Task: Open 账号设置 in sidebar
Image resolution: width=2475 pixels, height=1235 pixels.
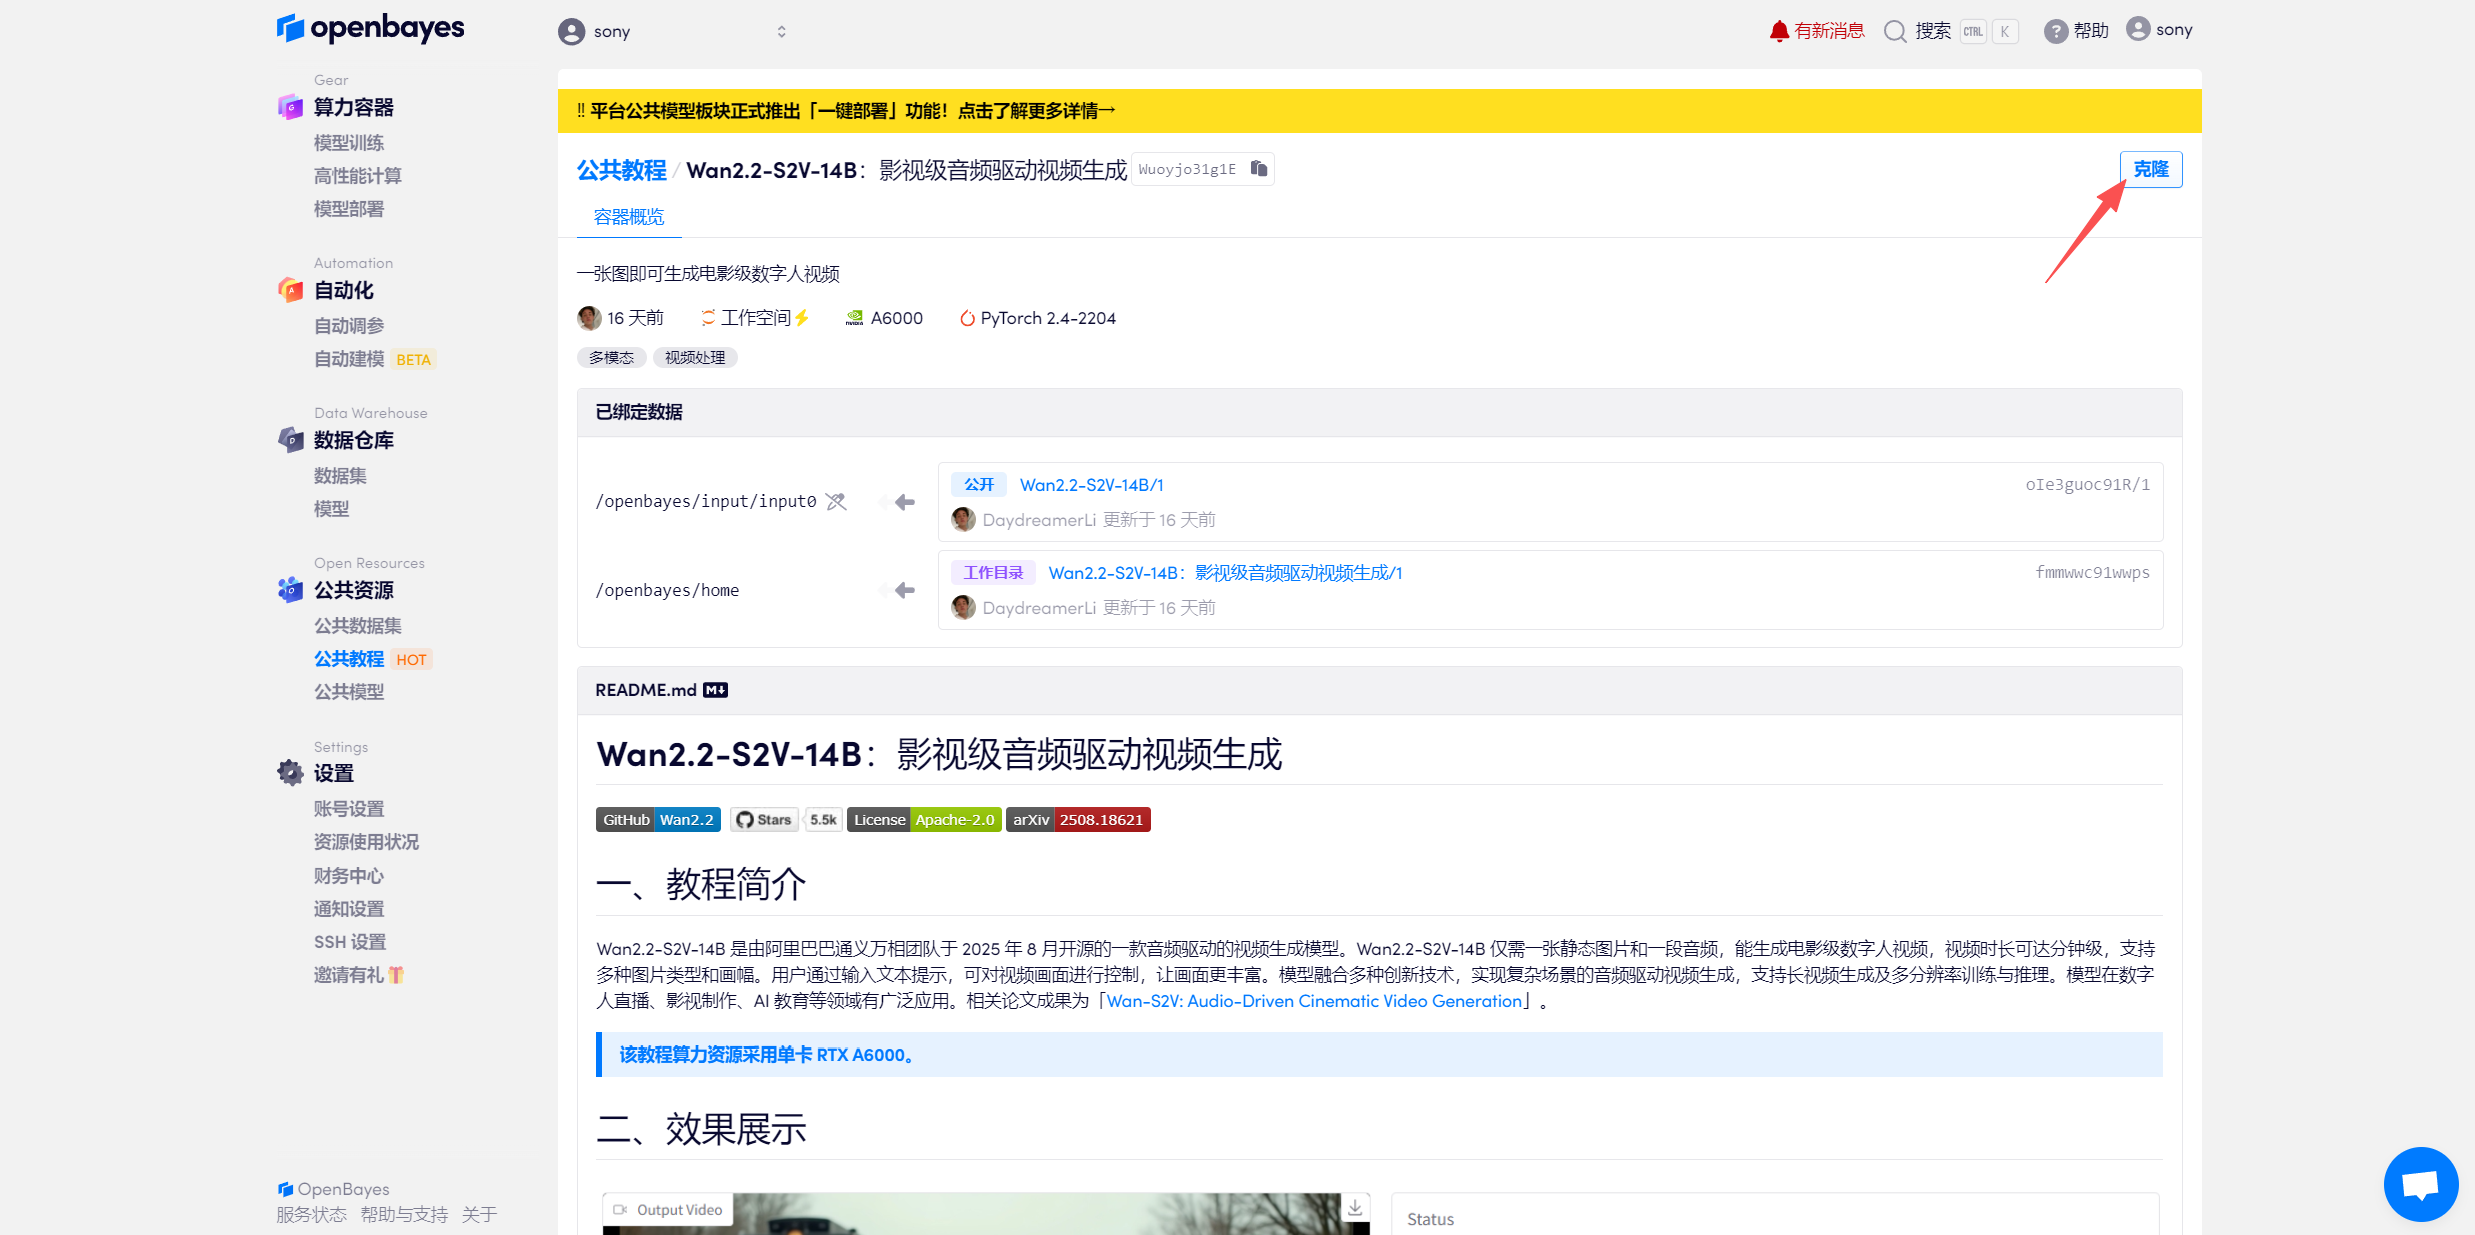Action: click(349, 809)
